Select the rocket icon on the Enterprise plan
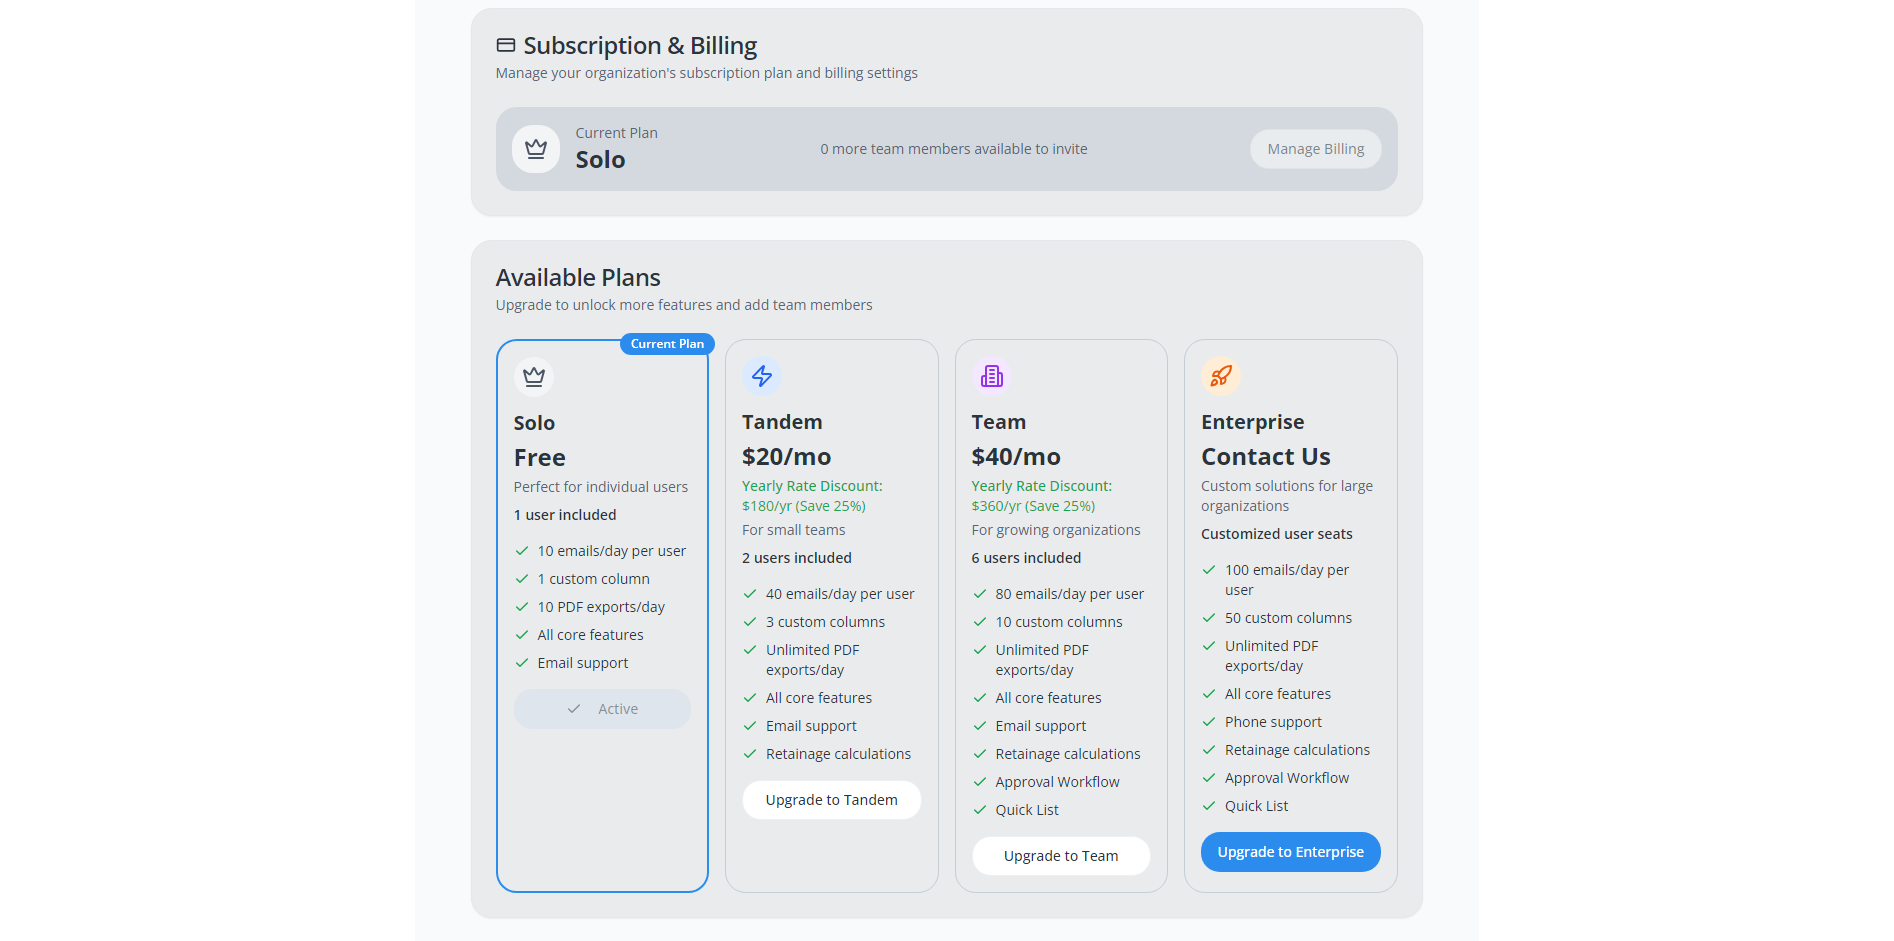1894x941 pixels. pyautogui.click(x=1220, y=376)
